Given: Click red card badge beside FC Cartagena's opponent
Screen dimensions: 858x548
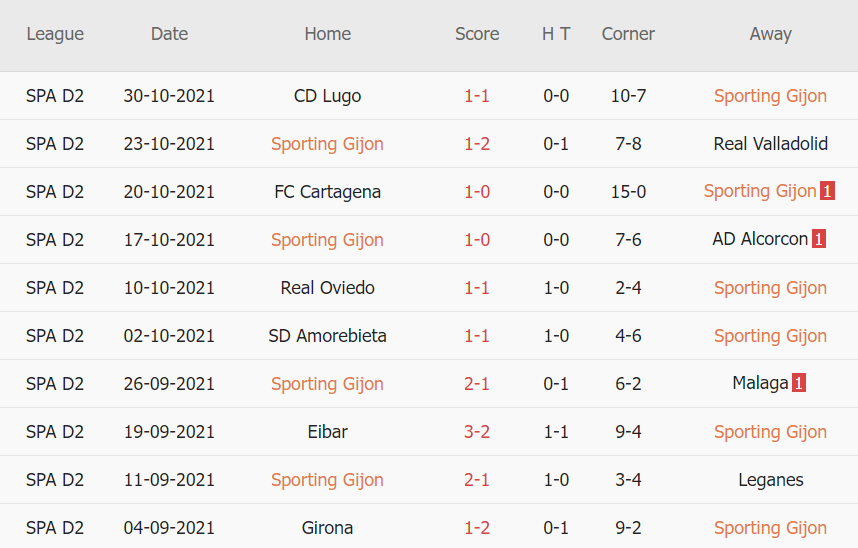Looking at the screenshot, I should tap(827, 191).
